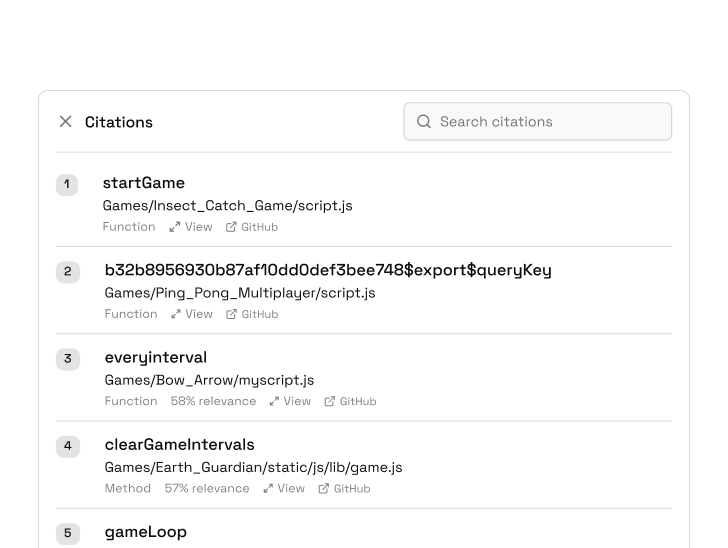Select the gameLoop citation title
728x548 pixels.
[x=146, y=532]
